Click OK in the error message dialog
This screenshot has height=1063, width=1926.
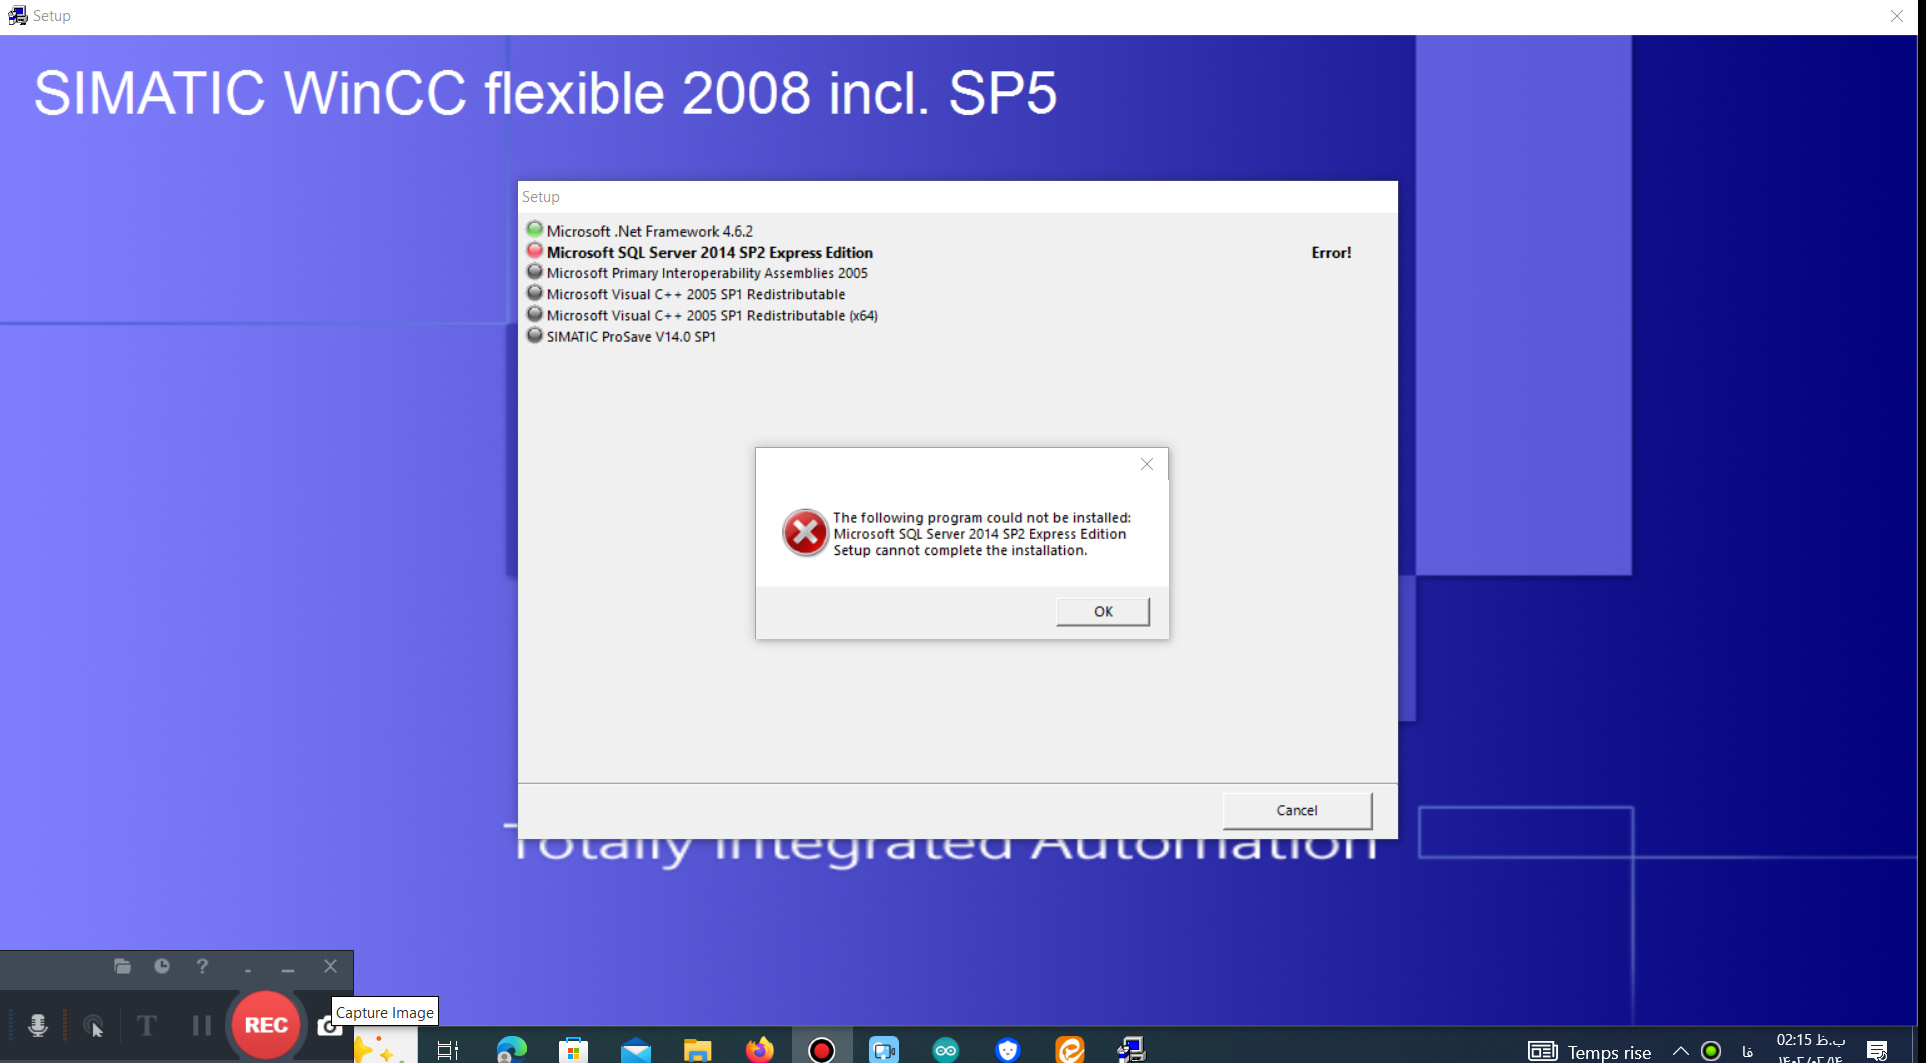click(1103, 611)
